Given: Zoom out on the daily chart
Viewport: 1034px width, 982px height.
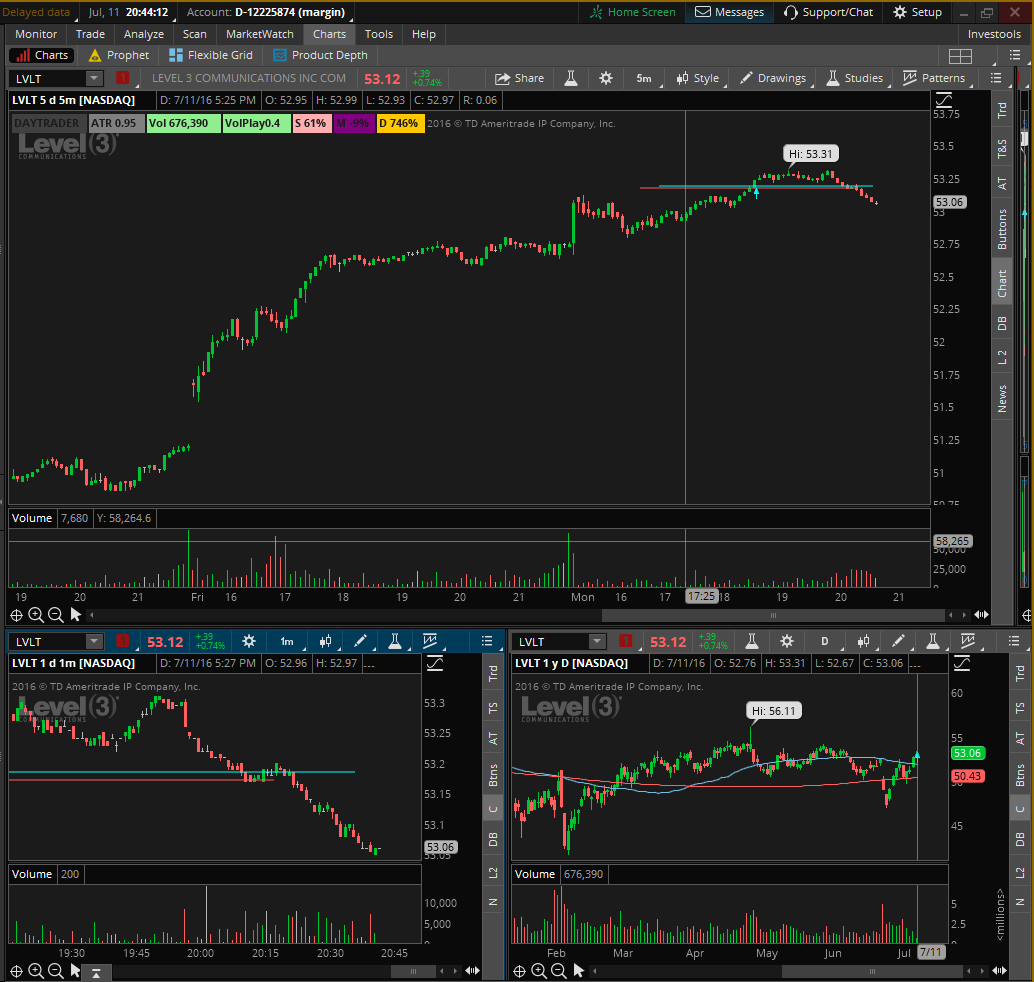Looking at the screenshot, I should click(x=559, y=971).
